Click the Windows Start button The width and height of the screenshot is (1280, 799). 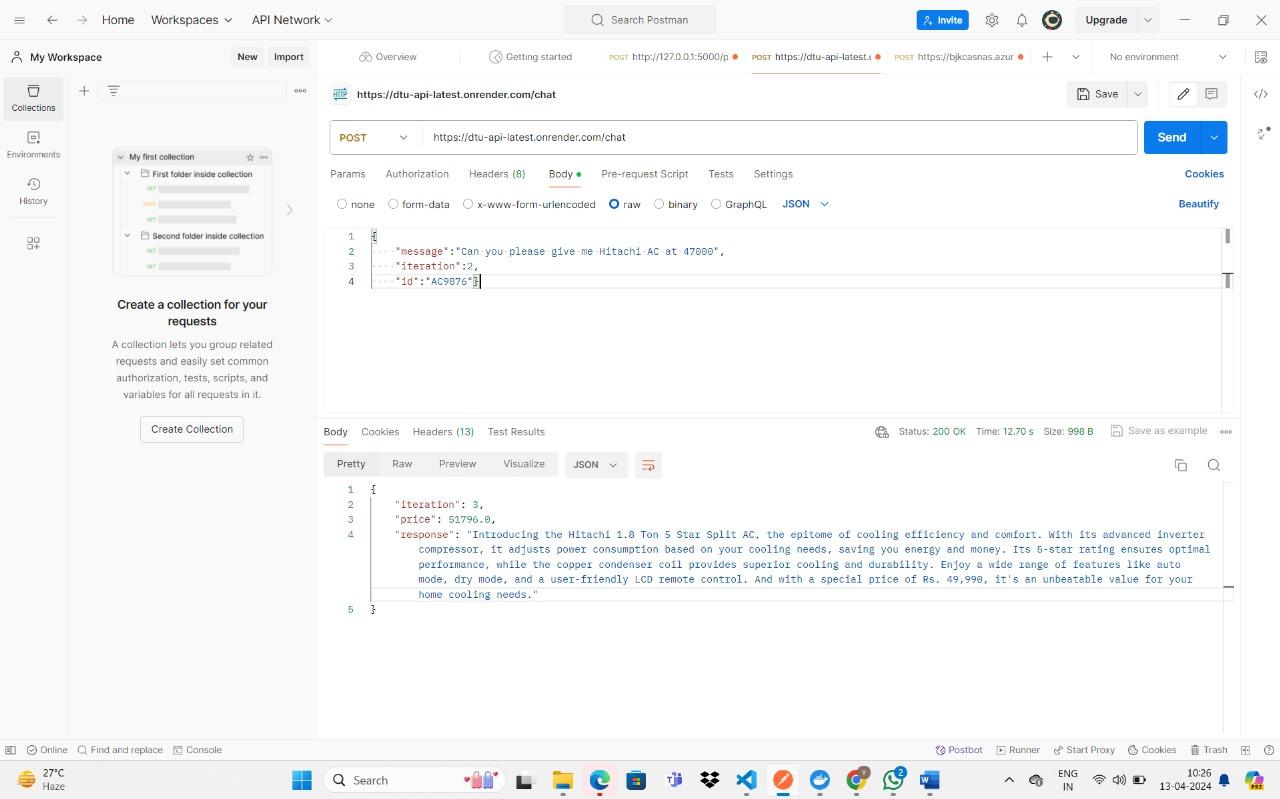[301, 780]
